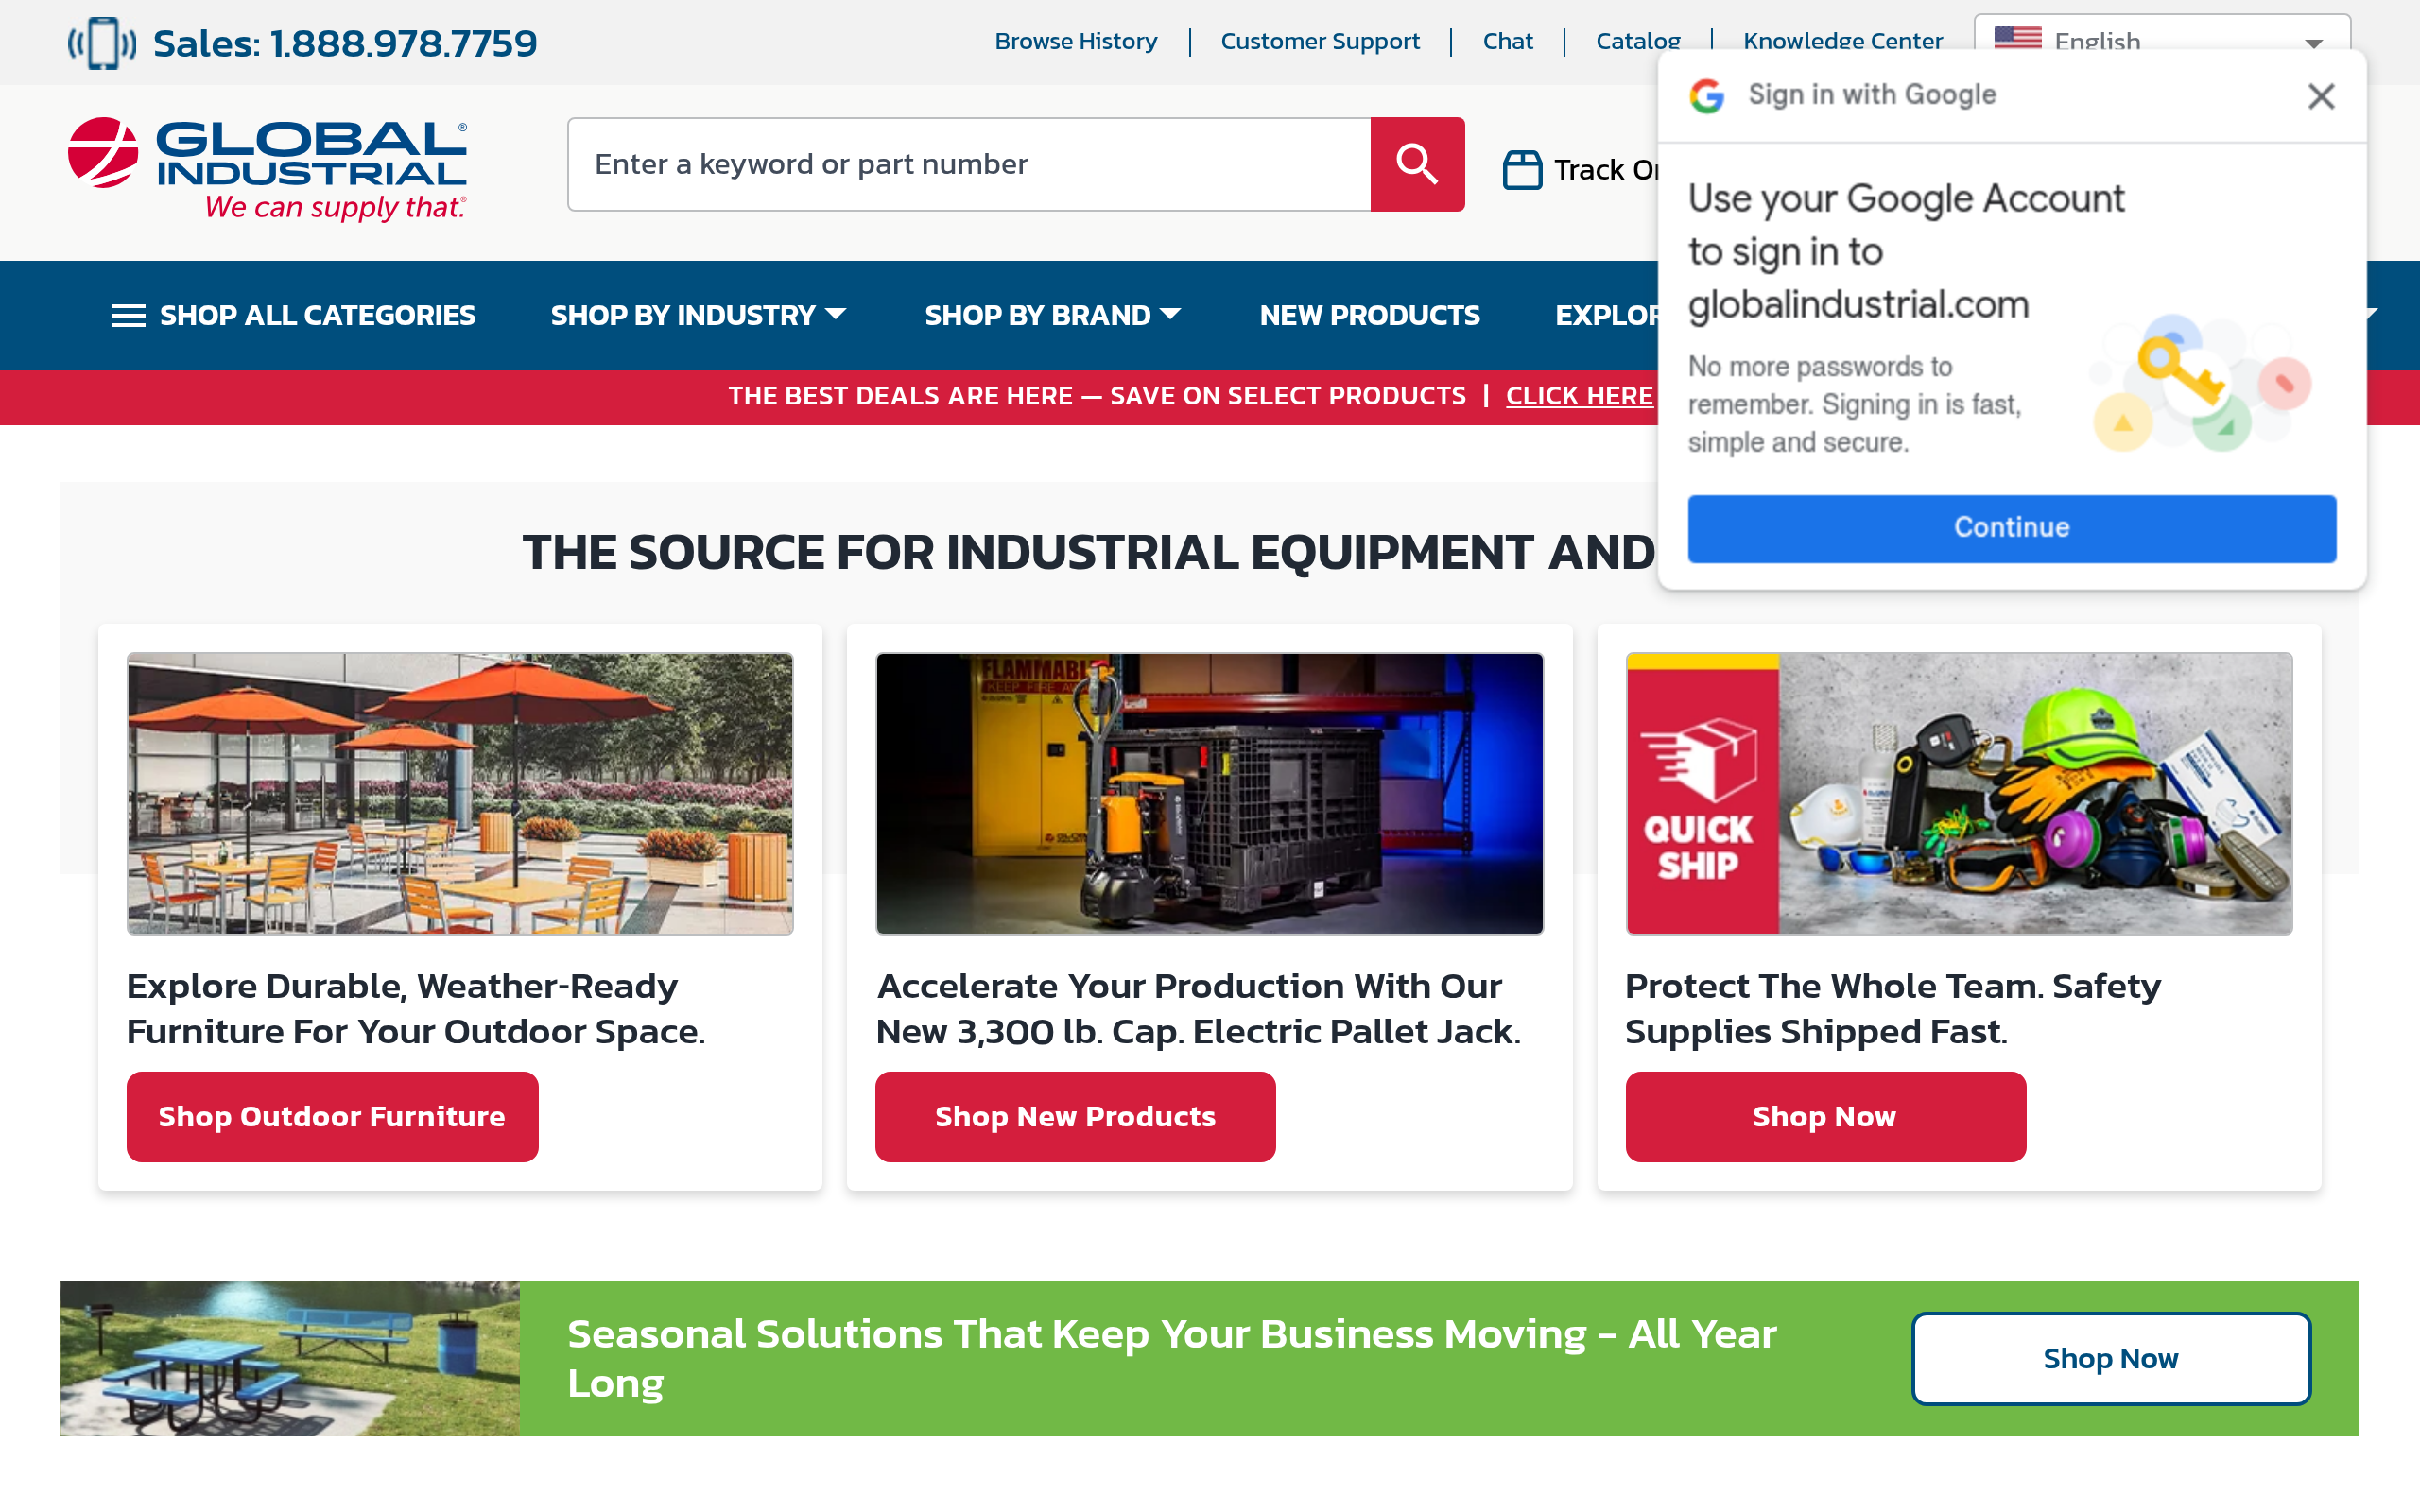Image resolution: width=2420 pixels, height=1512 pixels.
Task: Open the Shop By Brand menu
Action: (x=1052, y=316)
